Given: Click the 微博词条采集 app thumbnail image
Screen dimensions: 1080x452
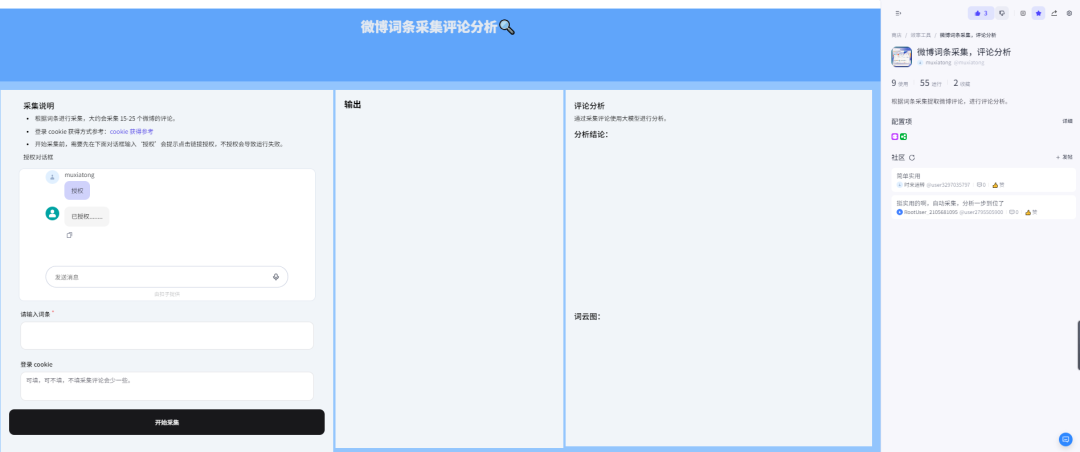Looking at the screenshot, I should 902,56.
